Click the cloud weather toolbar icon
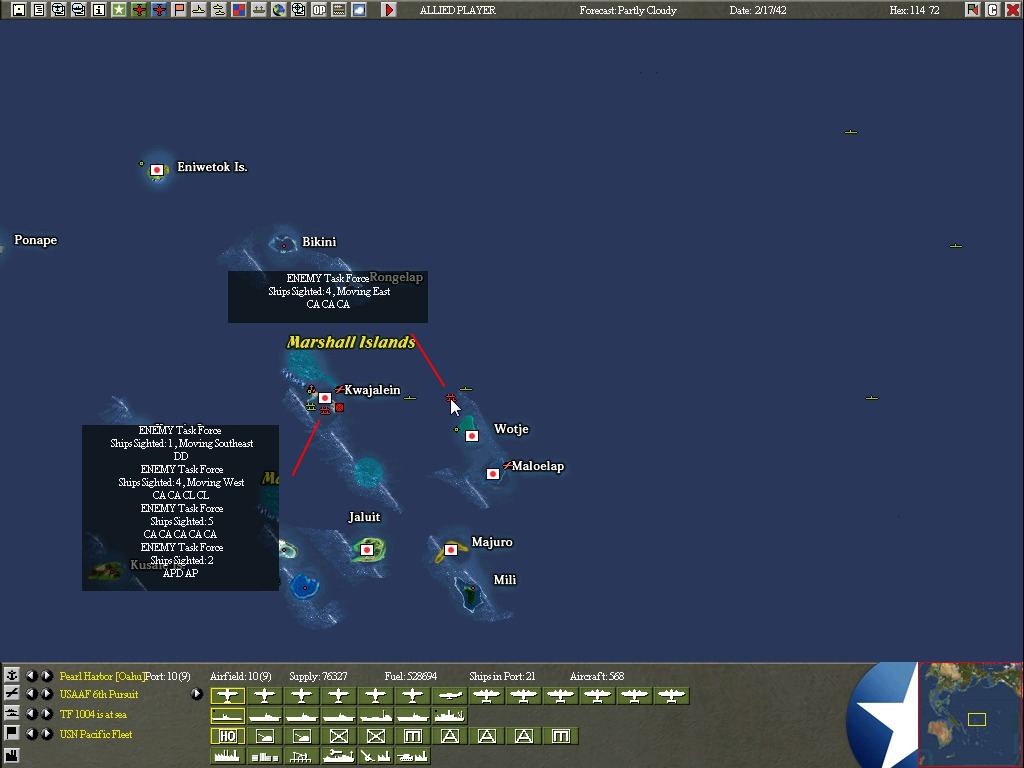This screenshot has width=1024, height=768. (x=359, y=10)
